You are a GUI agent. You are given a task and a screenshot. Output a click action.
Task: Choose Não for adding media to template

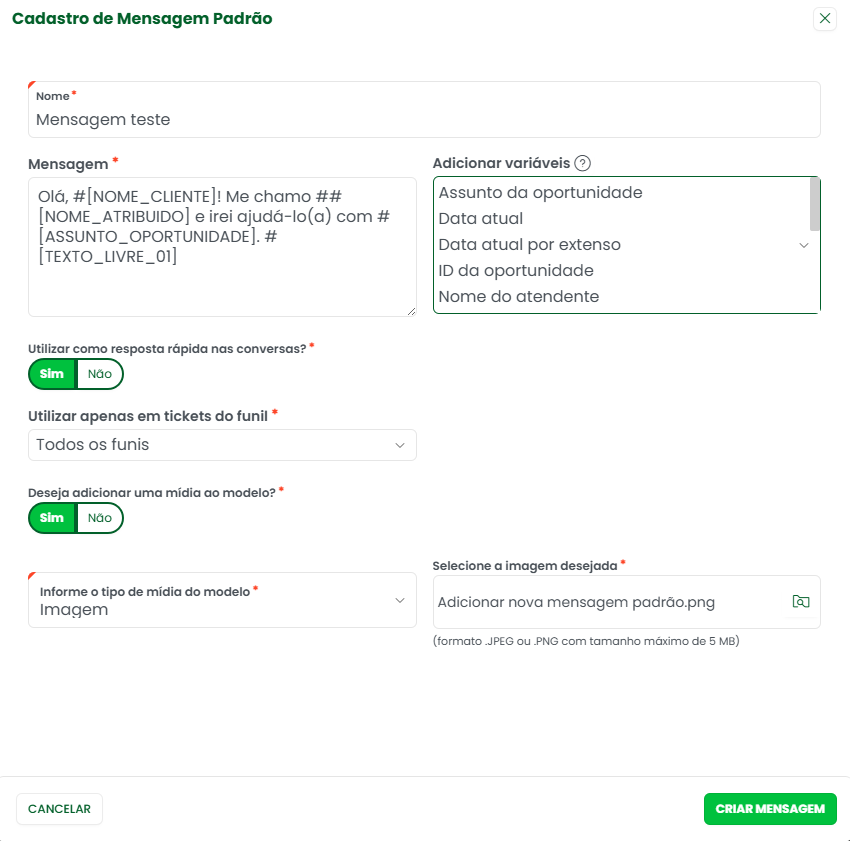pyautogui.click(x=100, y=518)
